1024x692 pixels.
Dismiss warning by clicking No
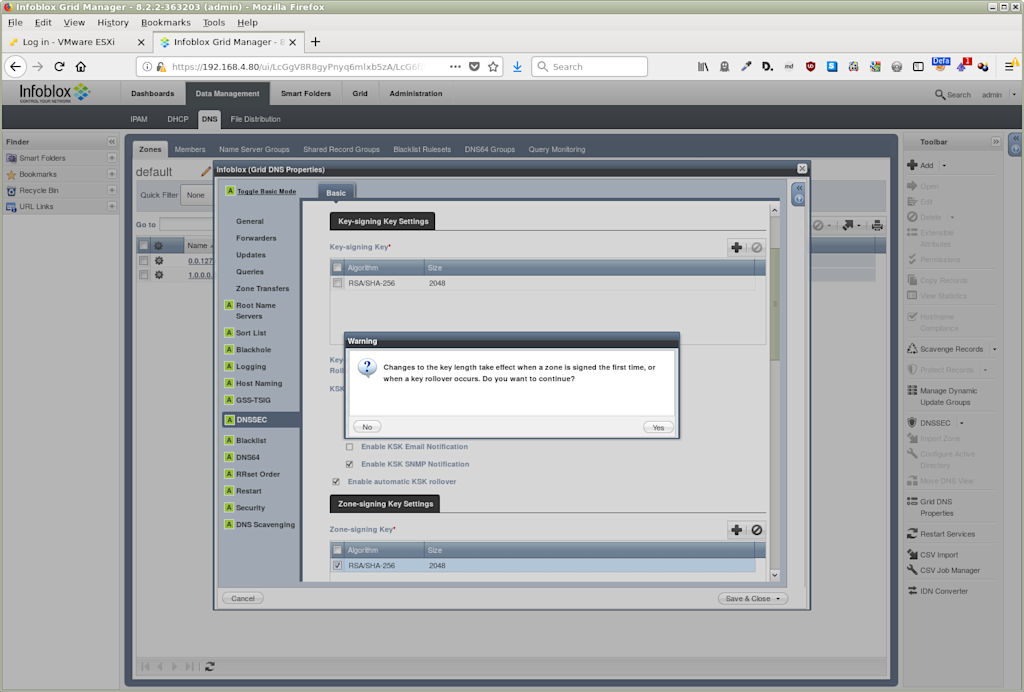point(367,427)
